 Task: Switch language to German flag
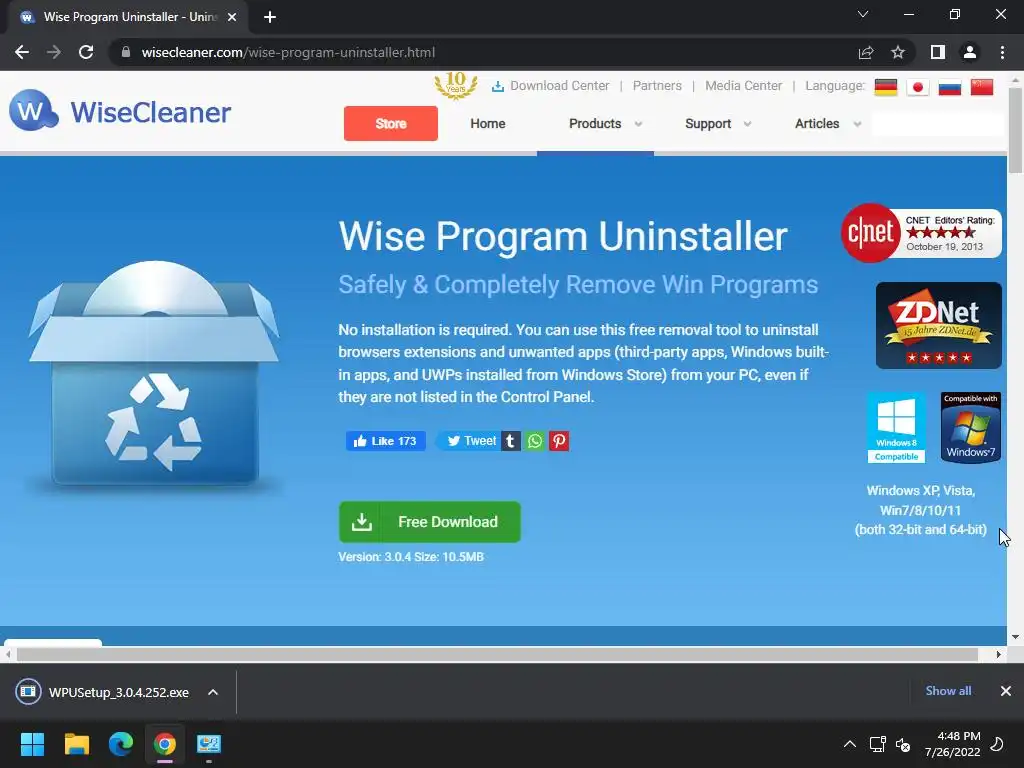[x=886, y=87]
